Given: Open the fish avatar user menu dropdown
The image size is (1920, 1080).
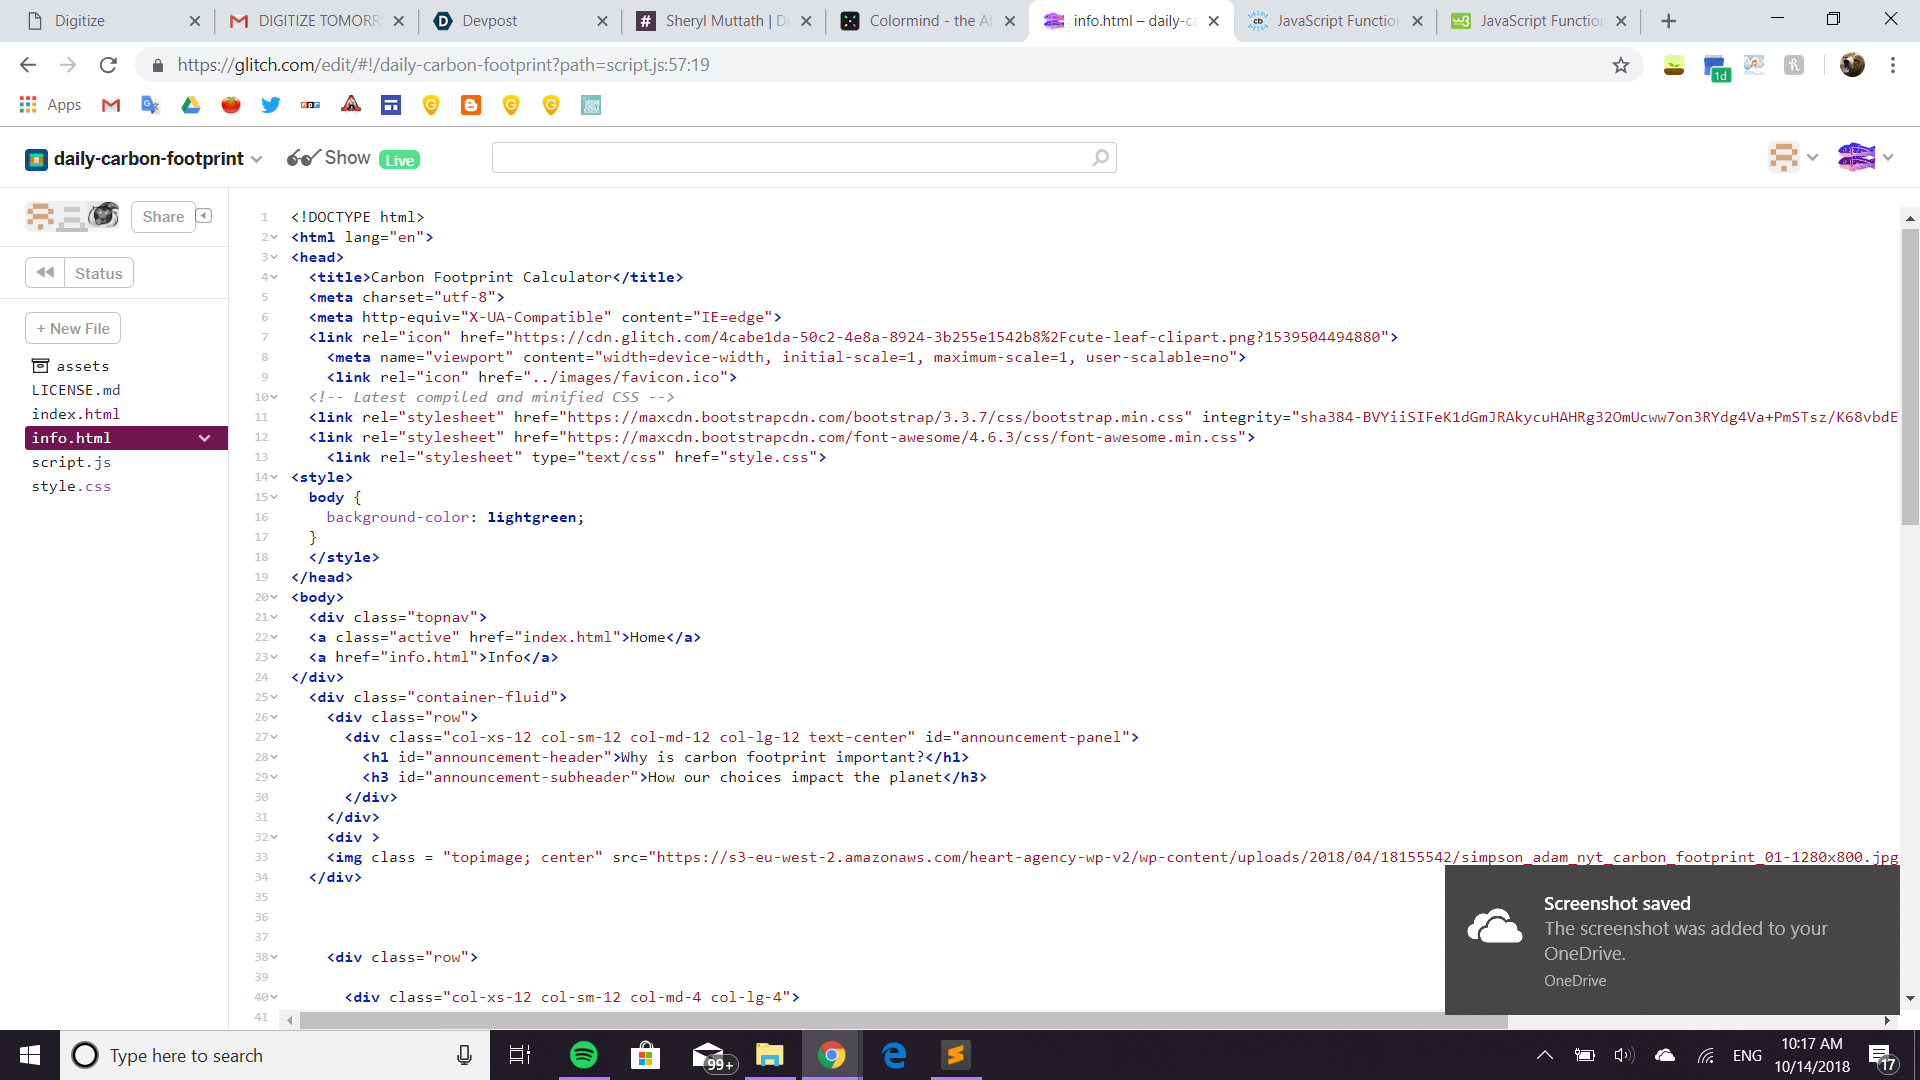Looking at the screenshot, I should click(x=1888, y=157).
